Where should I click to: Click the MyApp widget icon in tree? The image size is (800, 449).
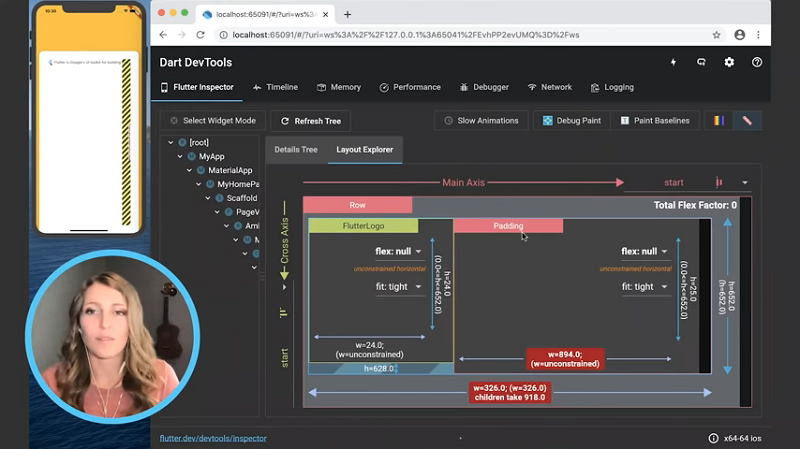point(191,156)
